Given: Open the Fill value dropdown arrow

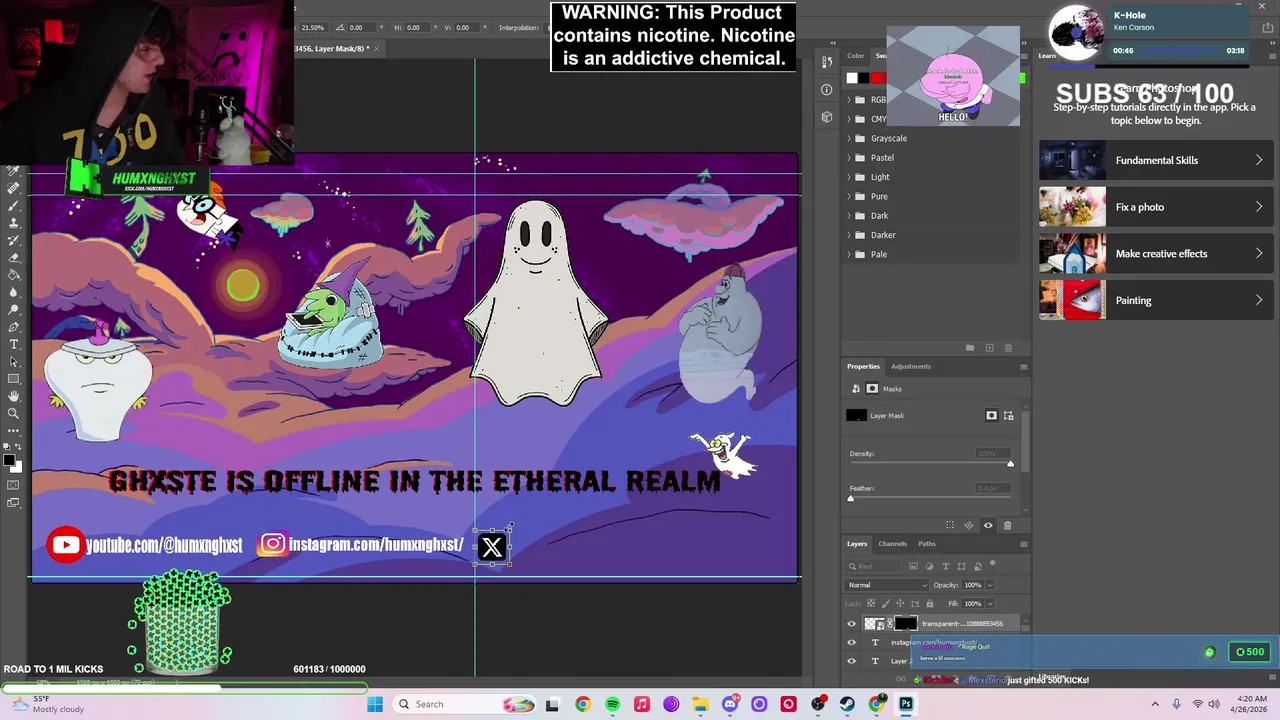Looking at the screenshot, I should 990,603.
